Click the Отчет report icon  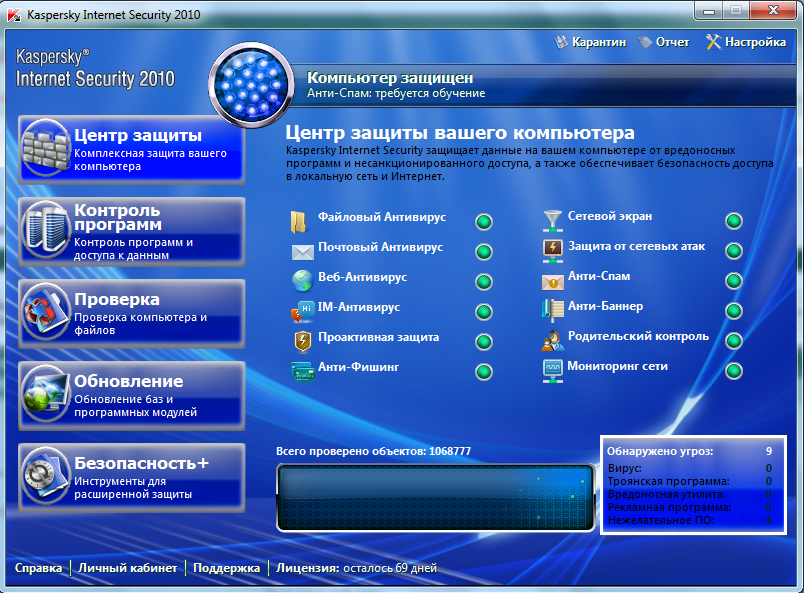[646, 42]
